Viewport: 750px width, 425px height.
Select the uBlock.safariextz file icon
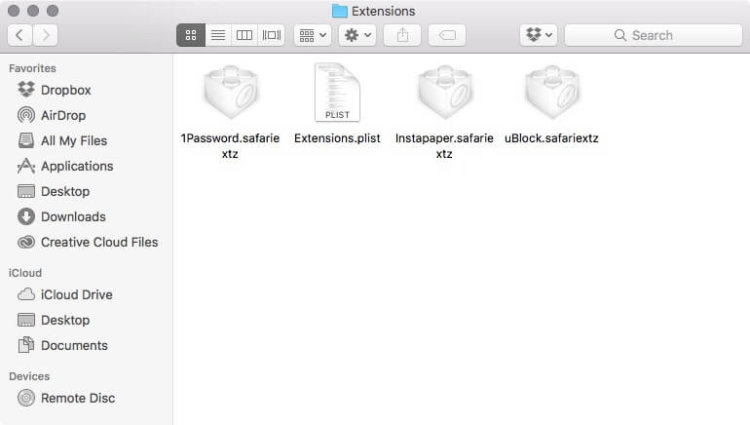[552, 92]
